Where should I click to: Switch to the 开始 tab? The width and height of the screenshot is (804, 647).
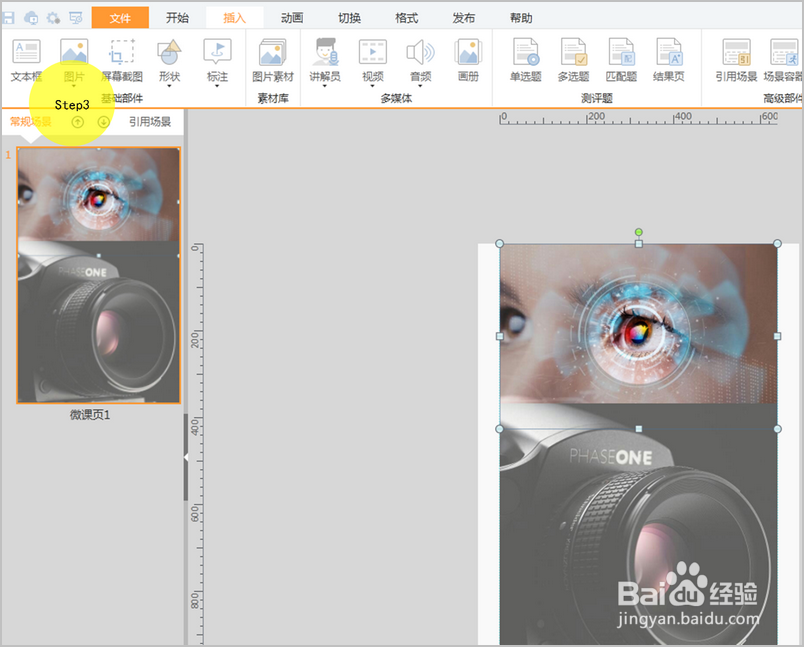click(x=177, y=18)
